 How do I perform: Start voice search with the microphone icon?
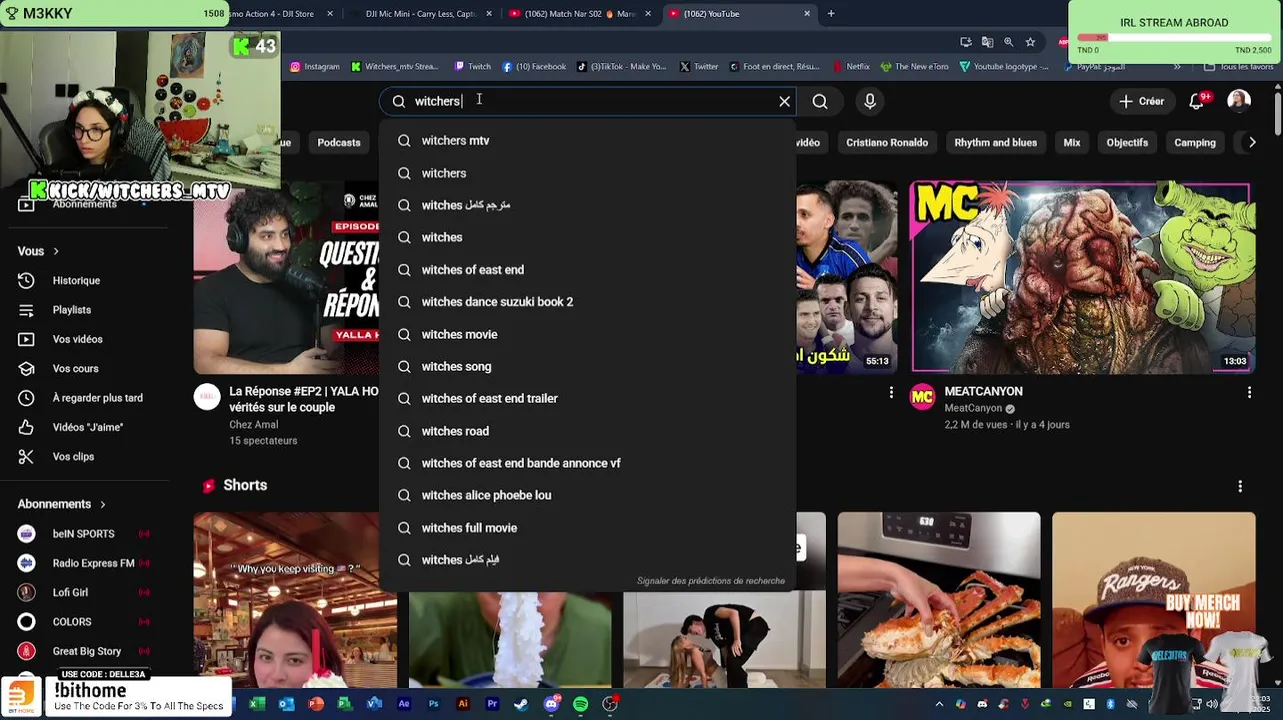tap(870, 101)
